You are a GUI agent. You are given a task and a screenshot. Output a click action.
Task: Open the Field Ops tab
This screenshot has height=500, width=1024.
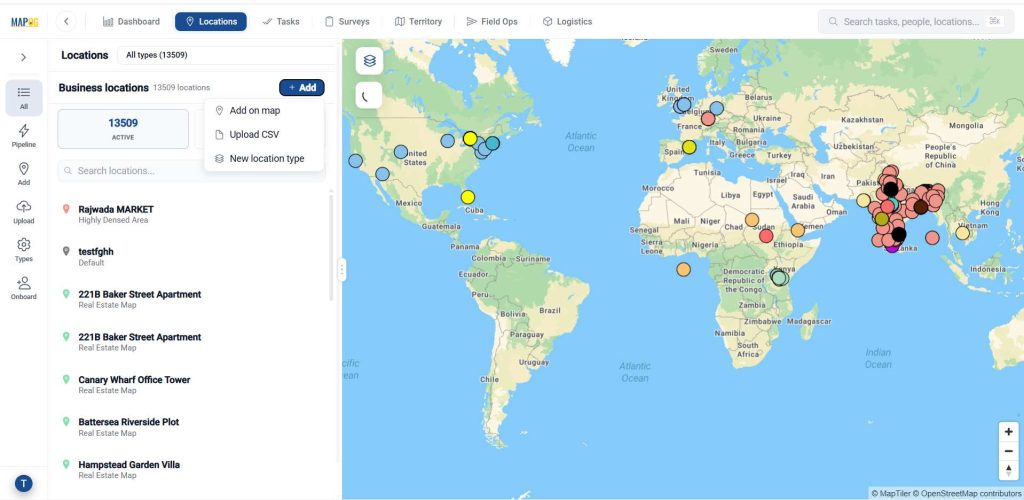[x=492, y=22]
